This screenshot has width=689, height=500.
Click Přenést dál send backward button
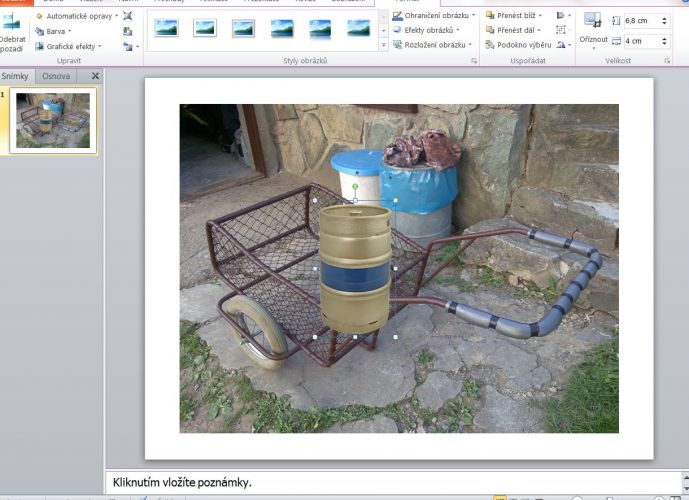pyautogui.click(x=513, y=30)
